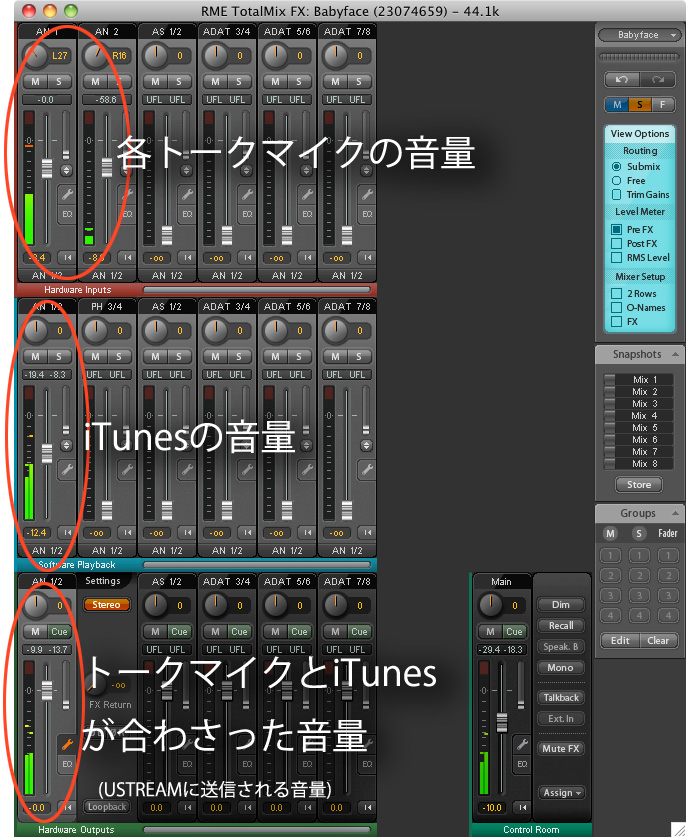
Task: Enable the 2 Rows mixer setup checkbox
Action: pyautogui.click(x=616, y=294)
